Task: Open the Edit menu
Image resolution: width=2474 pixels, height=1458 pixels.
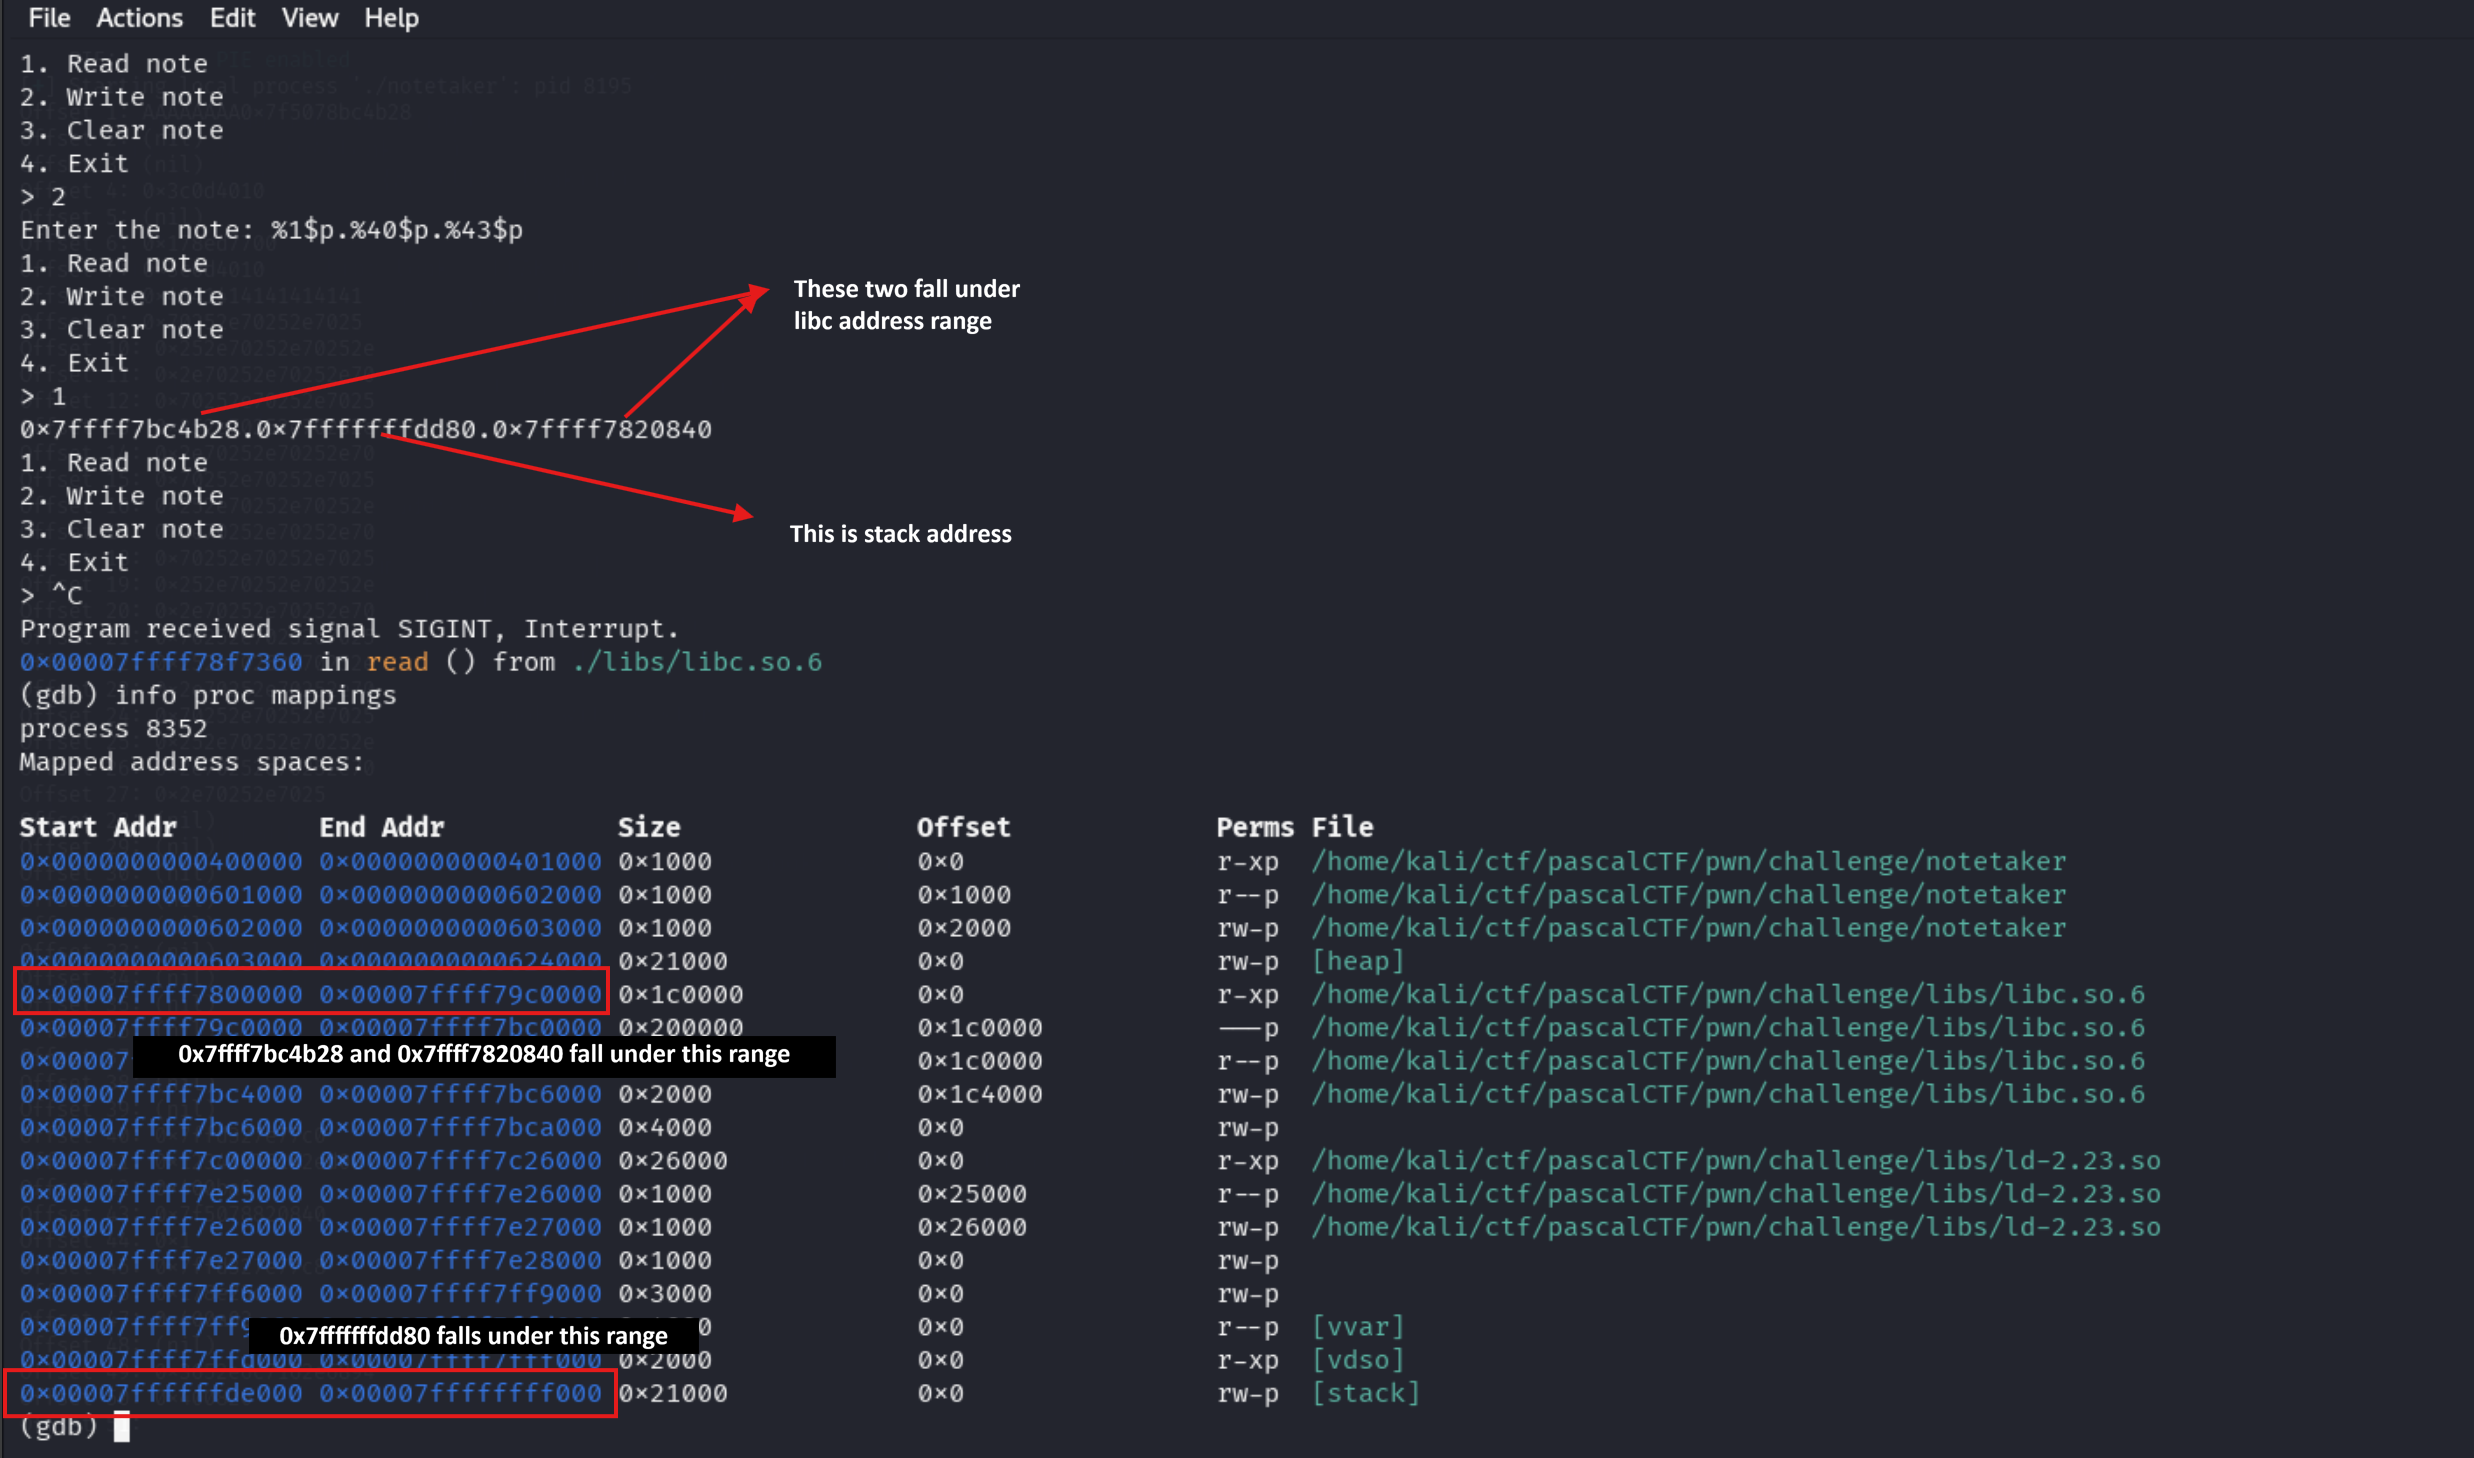Action: click(231, 17)
